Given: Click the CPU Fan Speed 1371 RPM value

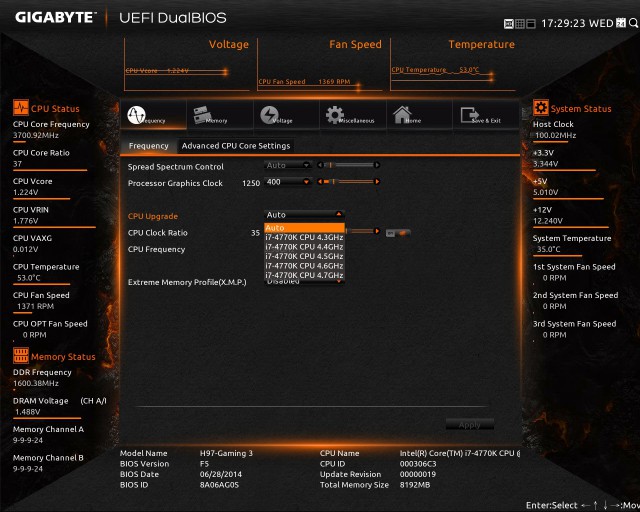Looking at the screenshot, I should pos(36,306).
